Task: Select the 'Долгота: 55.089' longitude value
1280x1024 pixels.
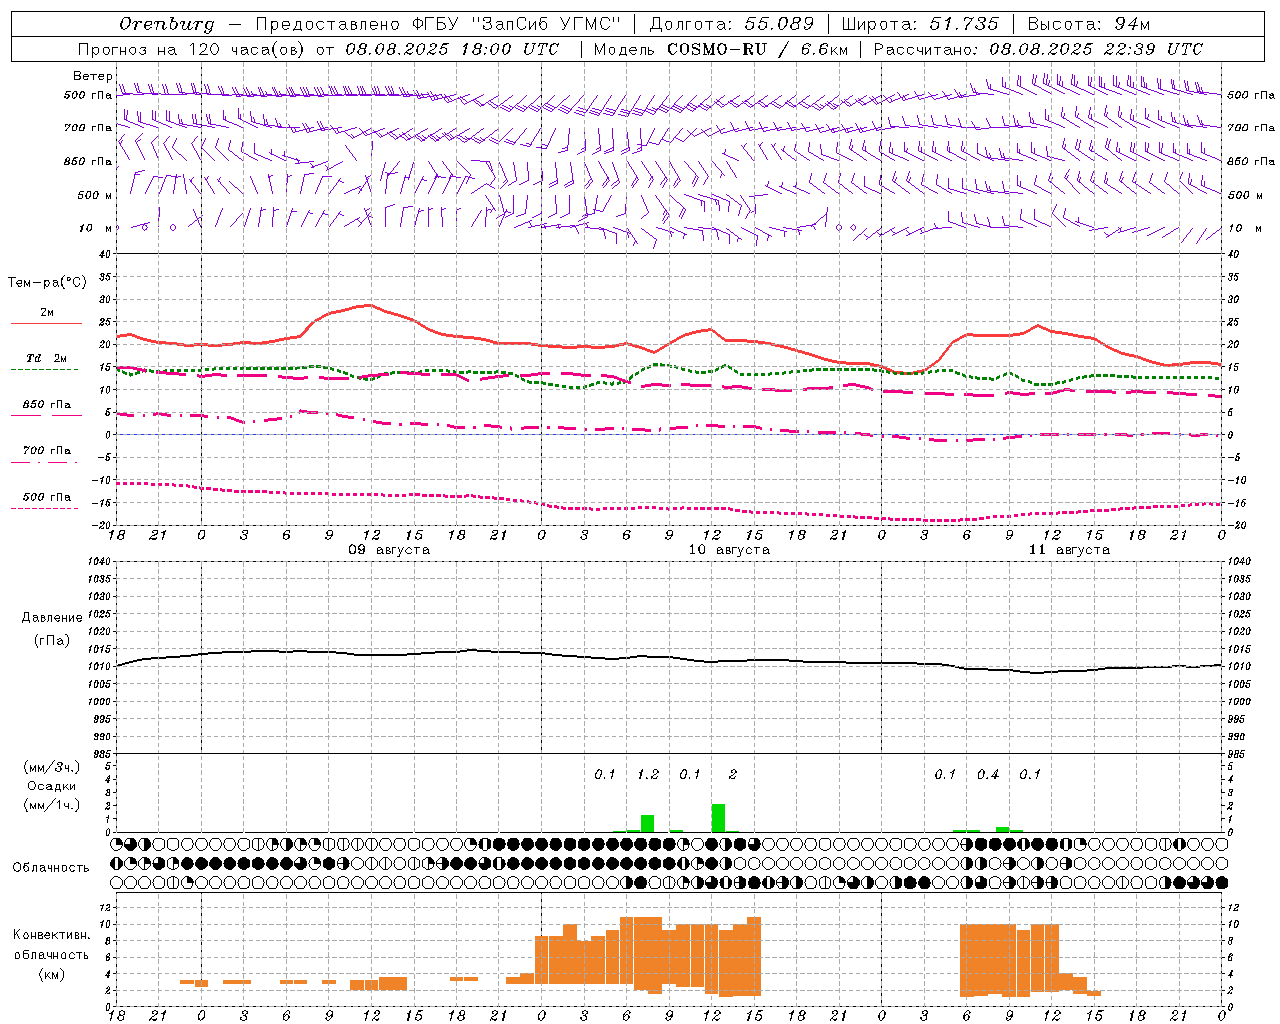Action: 732,24
